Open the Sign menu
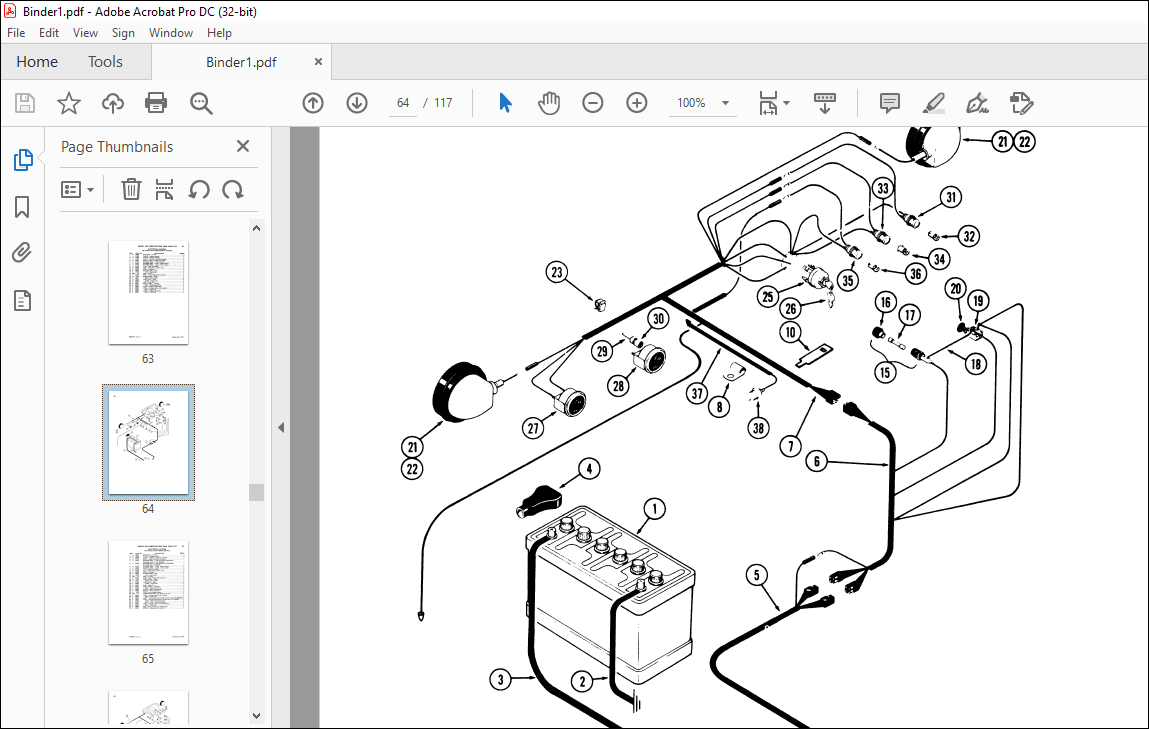1149x729 pixels. 123,33
